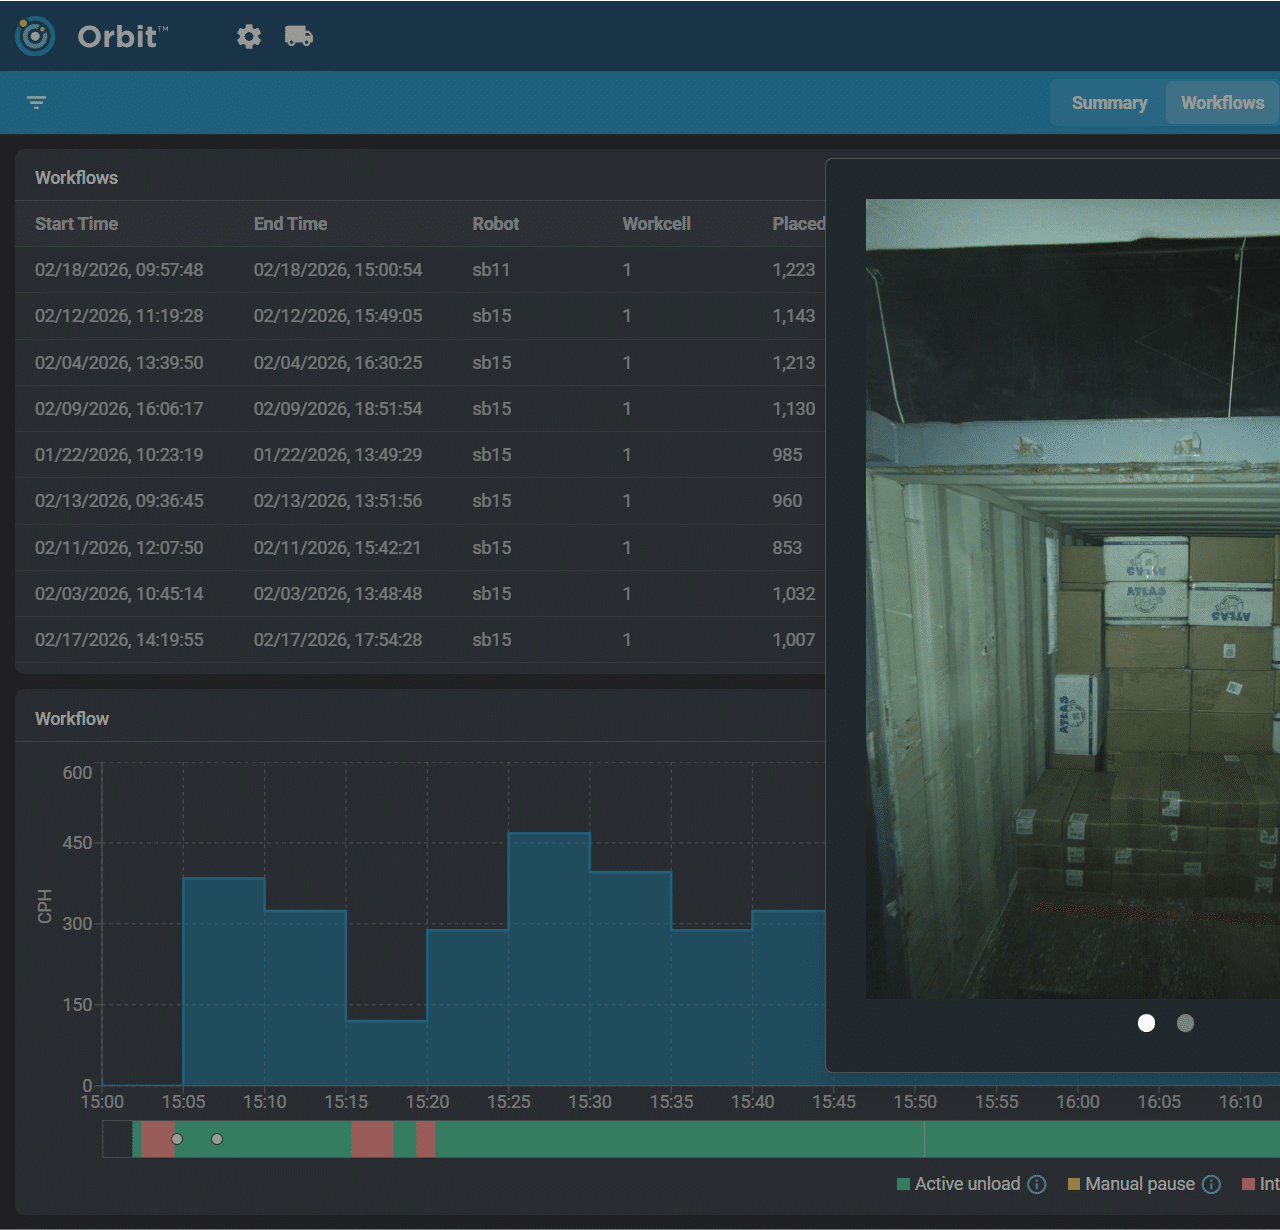1280x1230 pixels.
Task: Click the second circular marker on the timeline
Action: coord(217,1138)
